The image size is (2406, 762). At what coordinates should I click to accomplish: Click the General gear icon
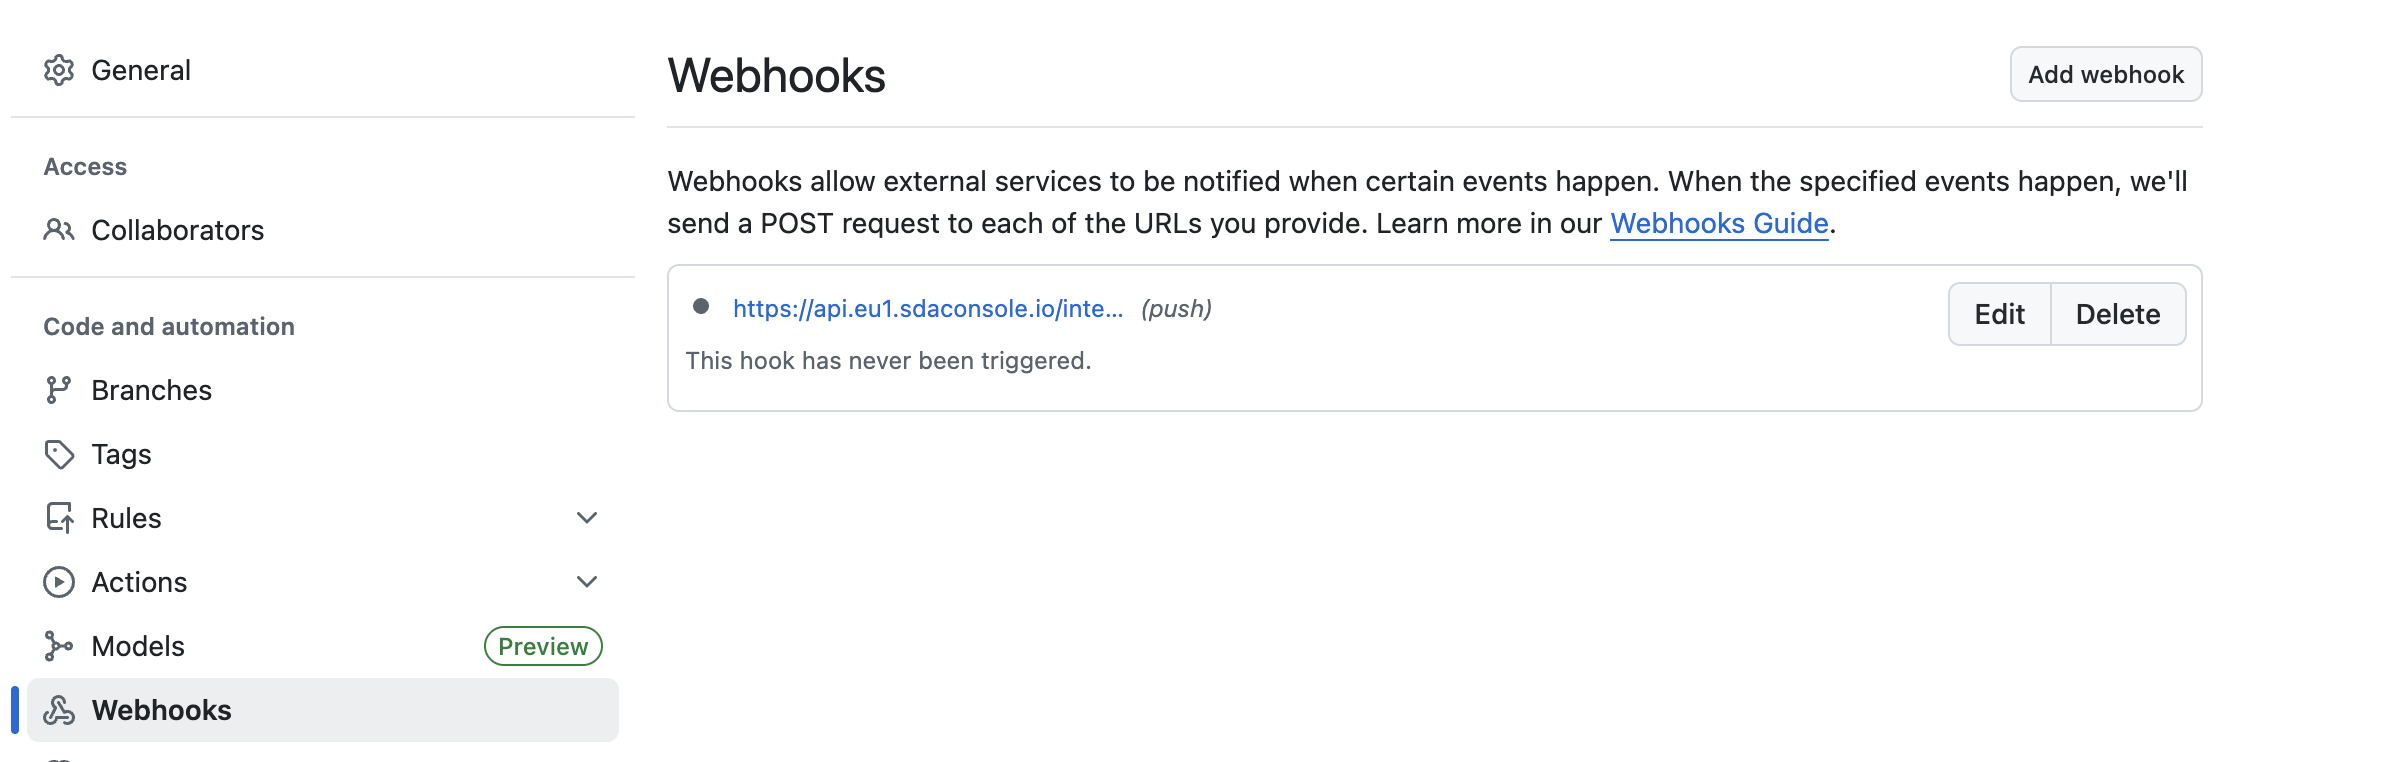click(59, 70)
